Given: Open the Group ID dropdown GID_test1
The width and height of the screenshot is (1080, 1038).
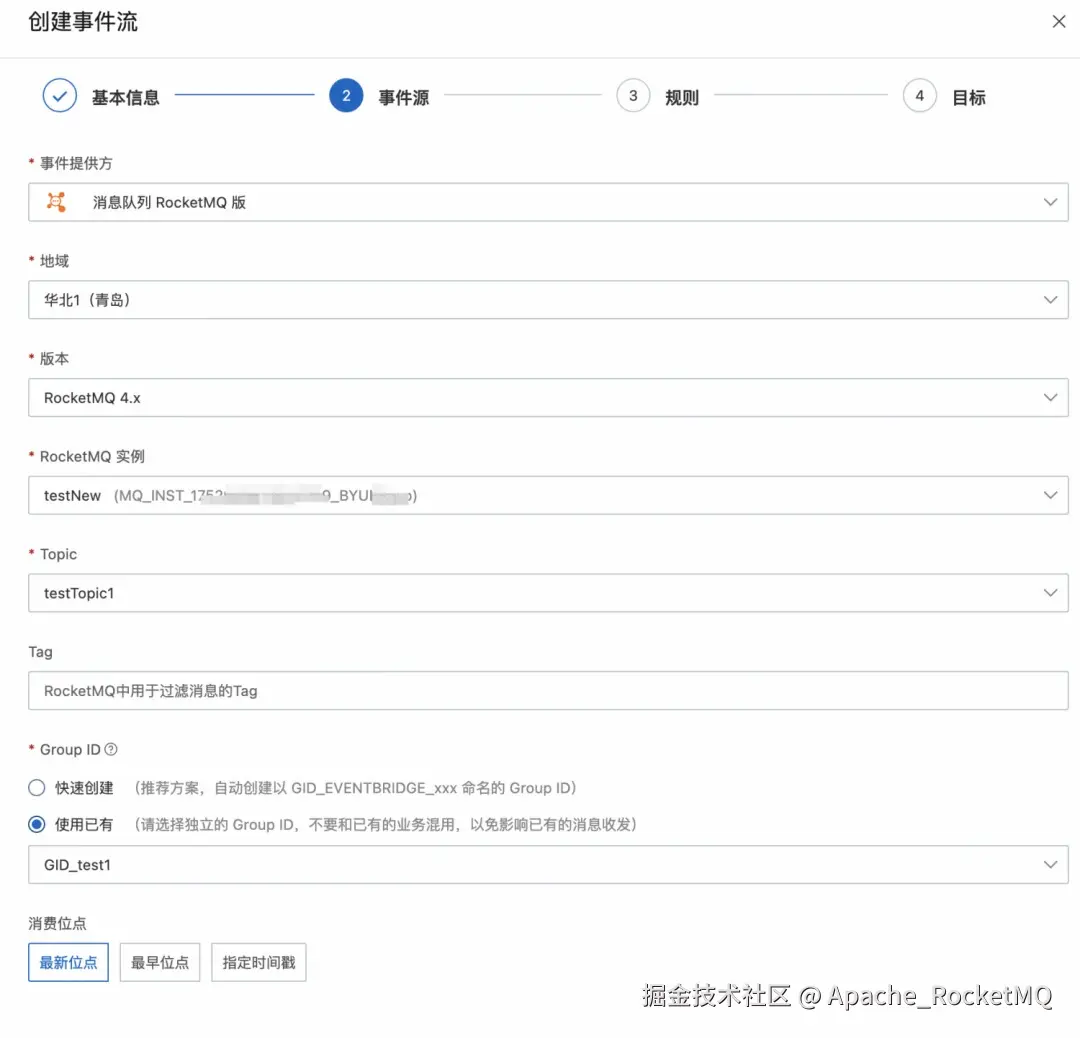Looking at the screenshot, I should point(548,864).
